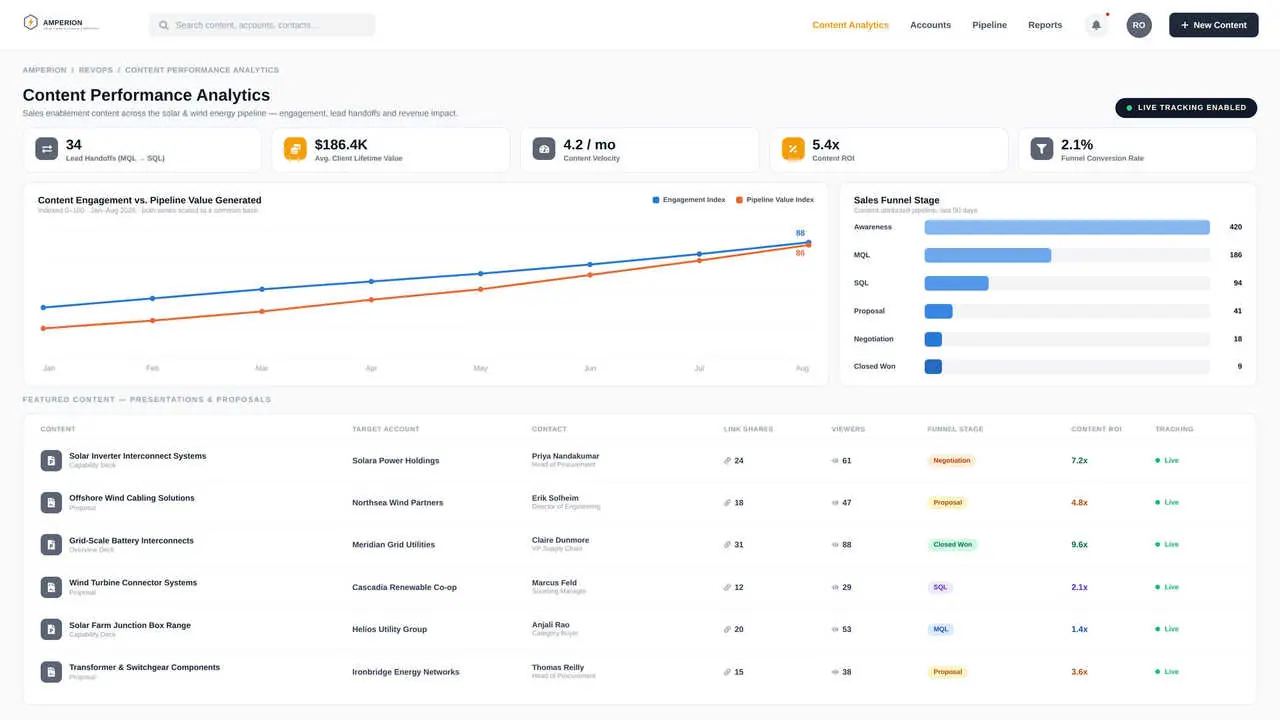Click the document icon for Offshore Wind Cabling Solutions
This screenshot has width=1280, height=720.
pos(51,502)
